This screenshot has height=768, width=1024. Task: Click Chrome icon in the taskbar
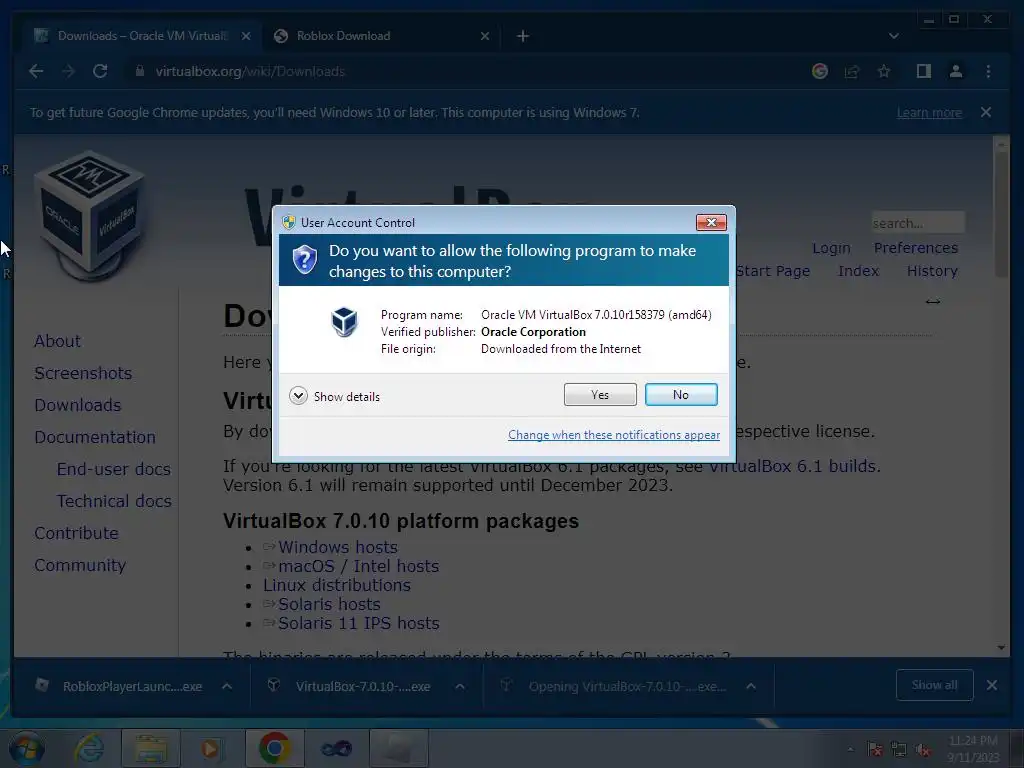pos(274,748)
